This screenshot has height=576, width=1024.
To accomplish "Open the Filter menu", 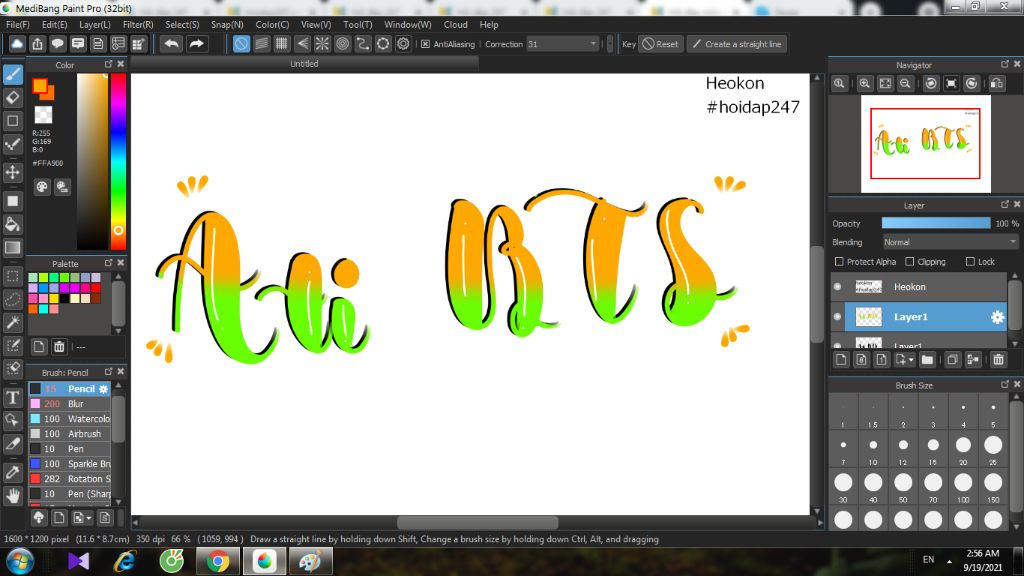I will 138,25.
